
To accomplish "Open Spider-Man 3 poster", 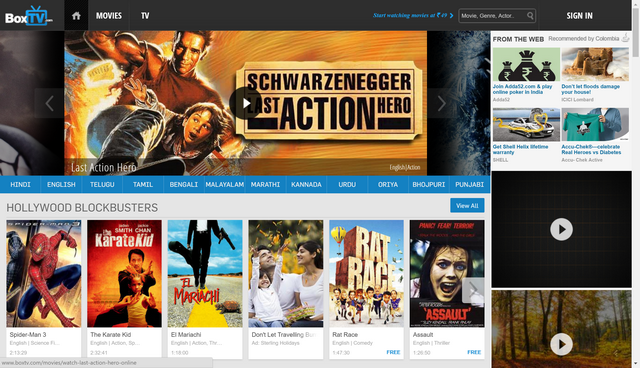I will point(44,273).
